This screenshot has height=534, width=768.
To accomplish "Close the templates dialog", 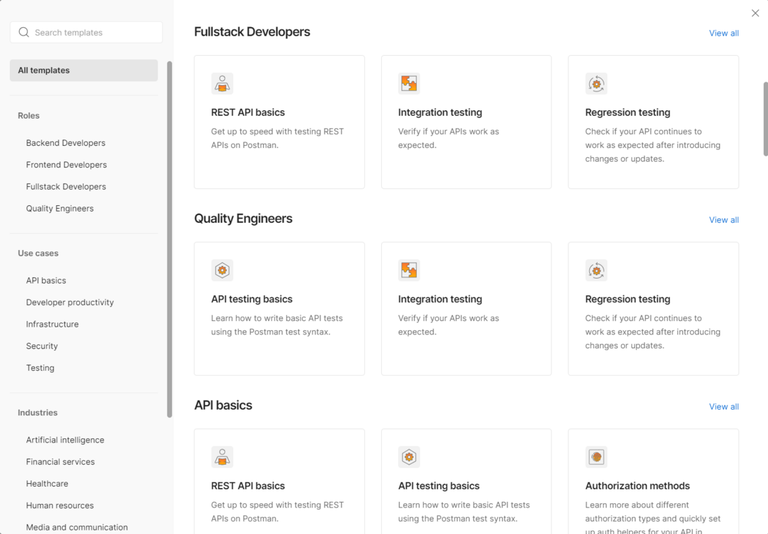I will [x=755, y=13].
